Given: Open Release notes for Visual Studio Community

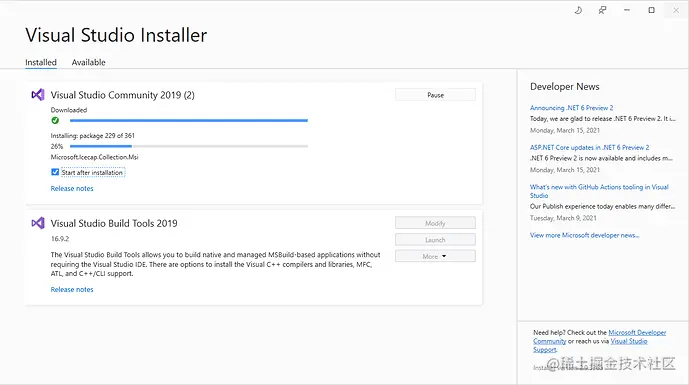Looking at the screenshot, I should click(72, 189).
